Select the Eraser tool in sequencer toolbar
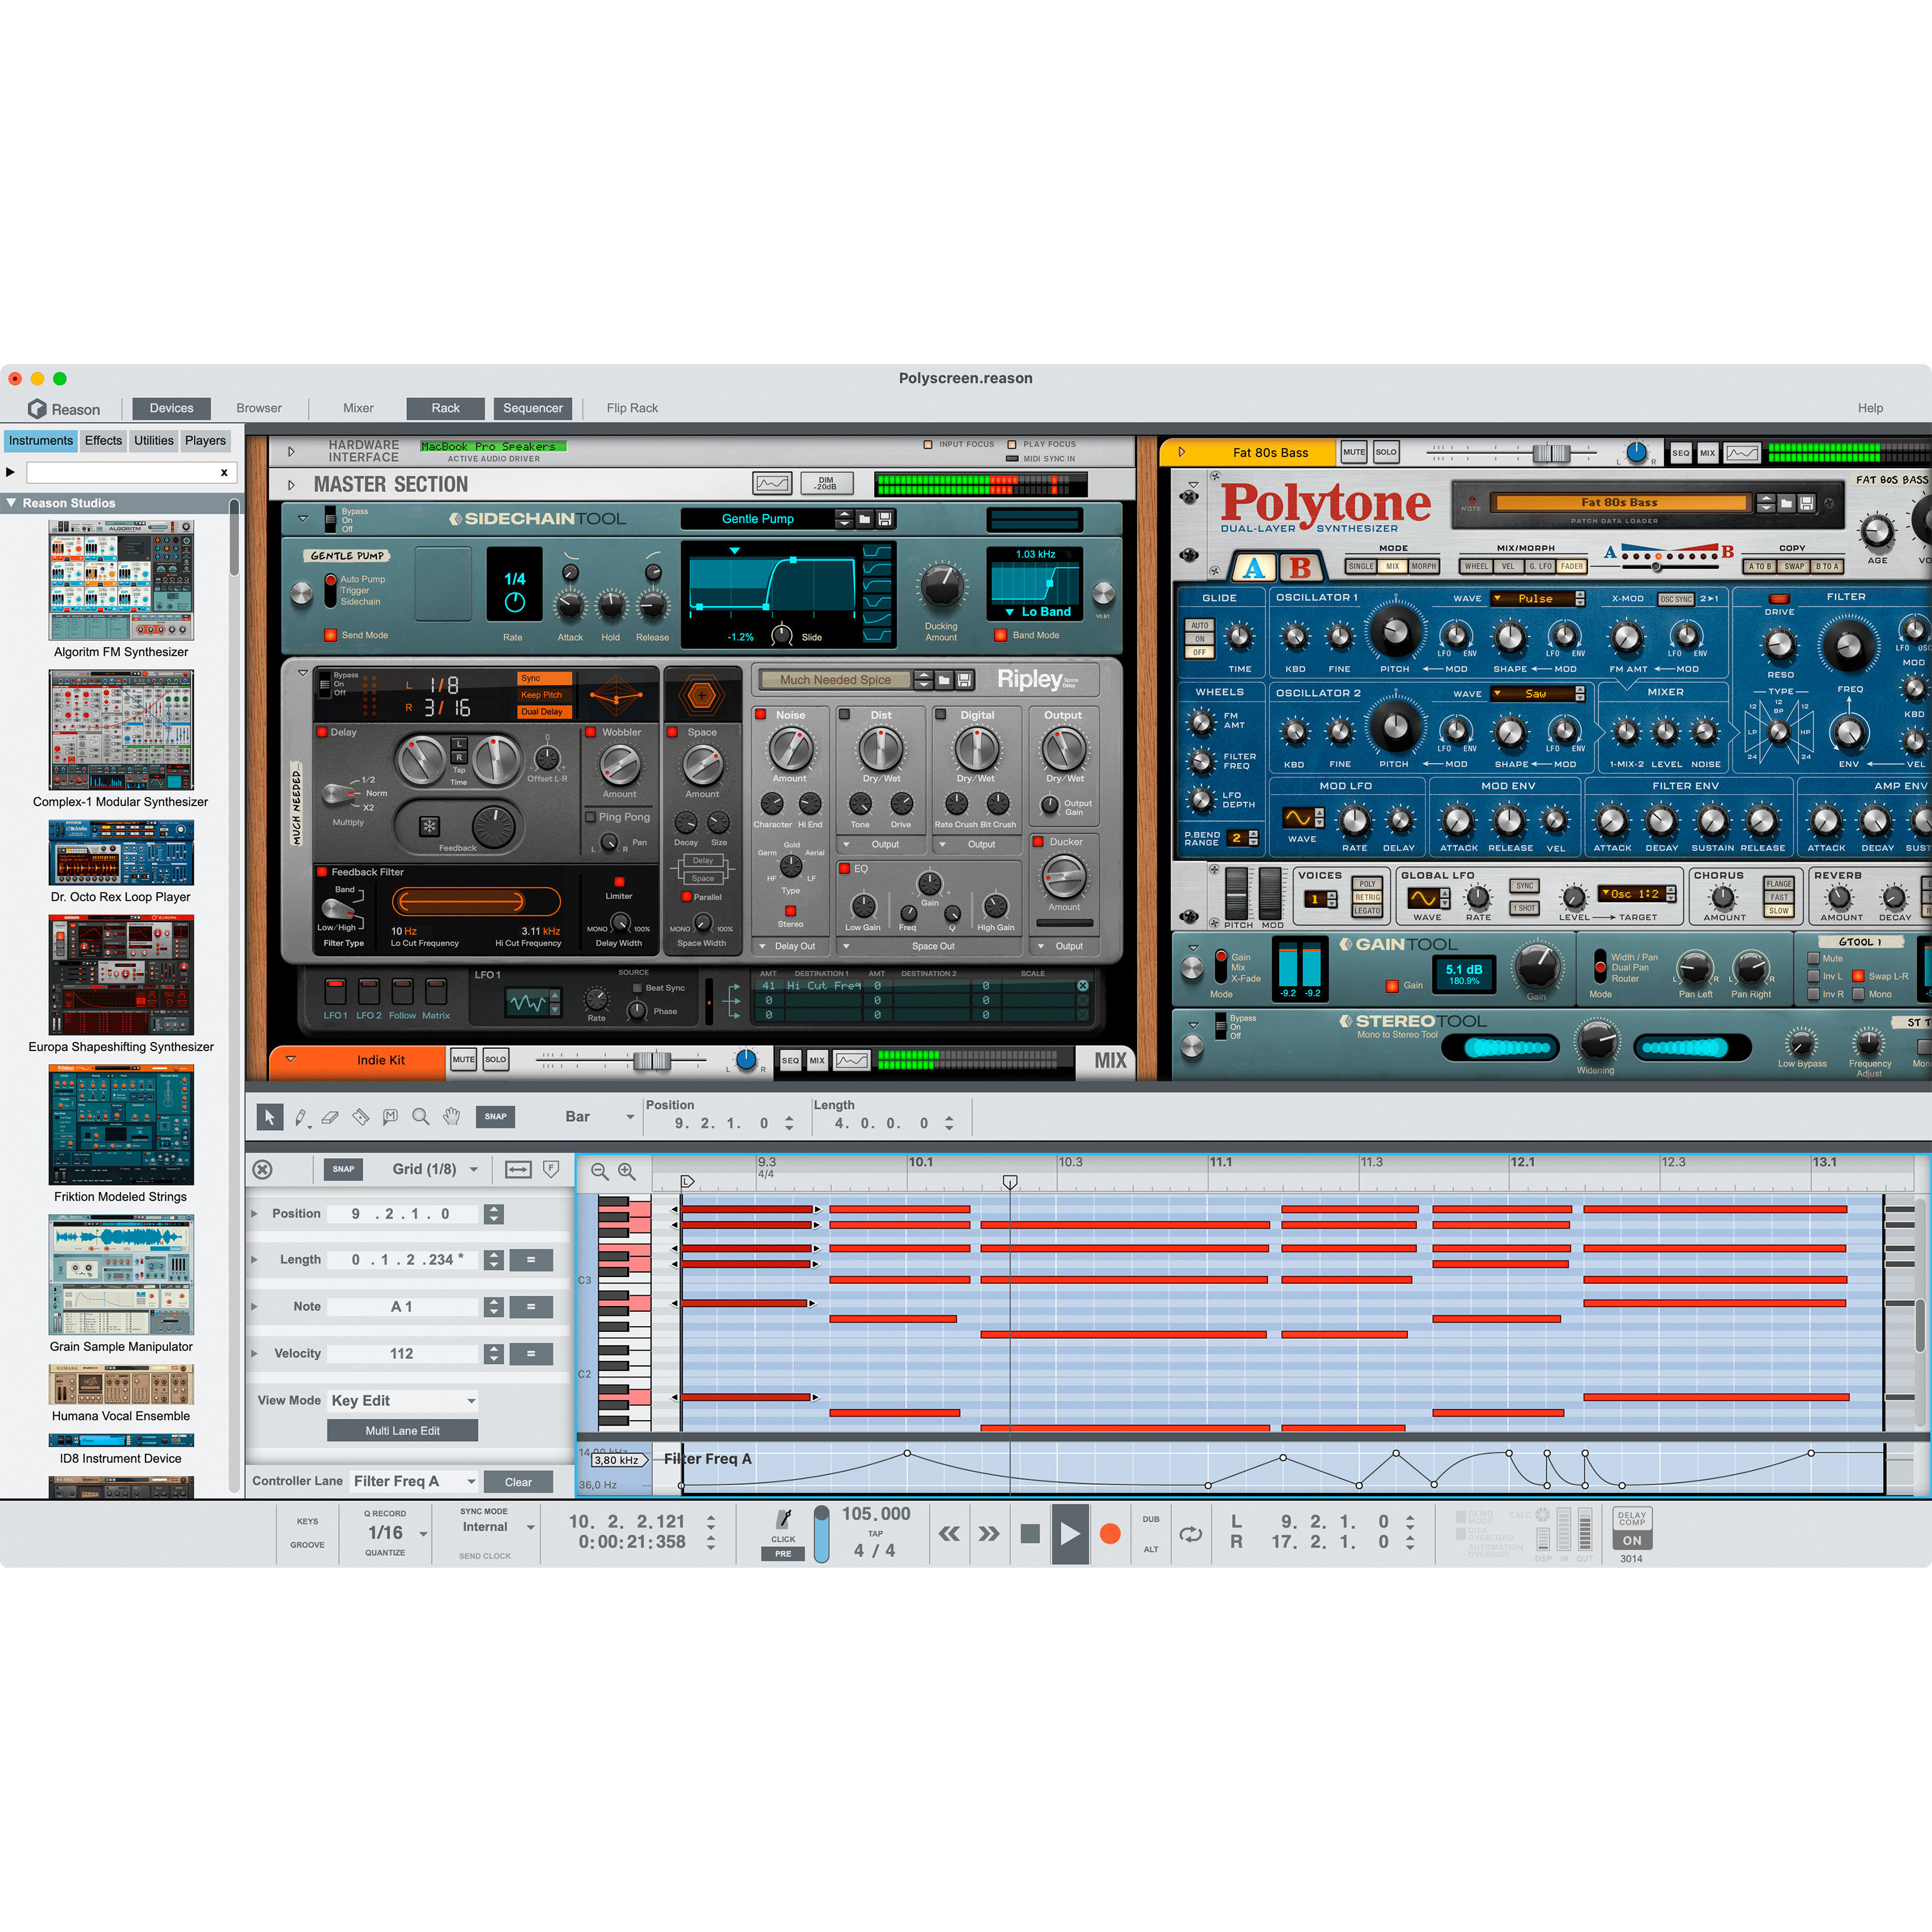This screenshot has height=1932, width=1932. coord(331,1117)
